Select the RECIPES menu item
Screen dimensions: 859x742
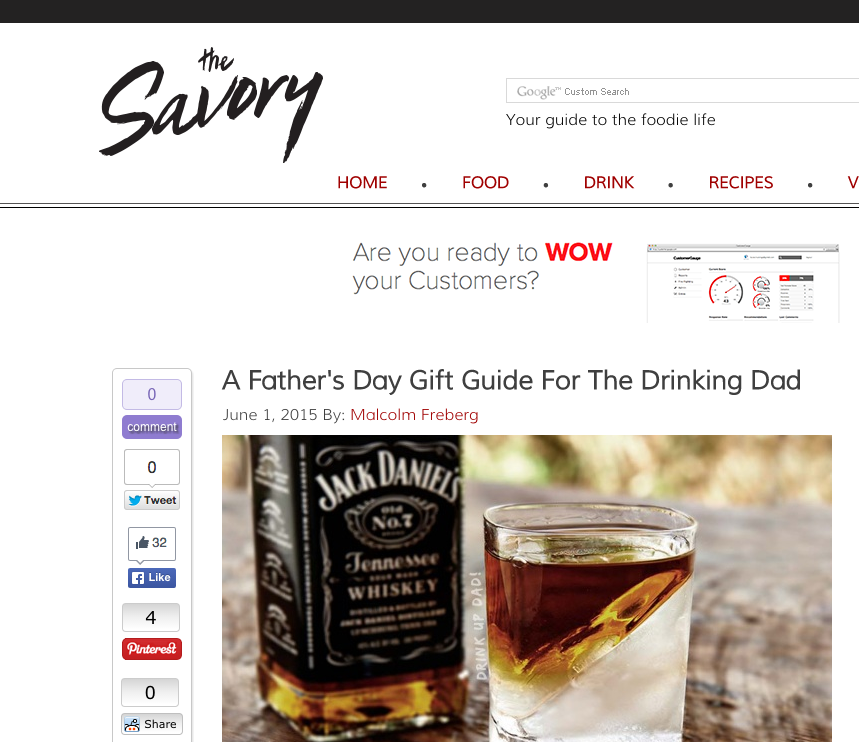pyautogui.click(x=741, y=182)
